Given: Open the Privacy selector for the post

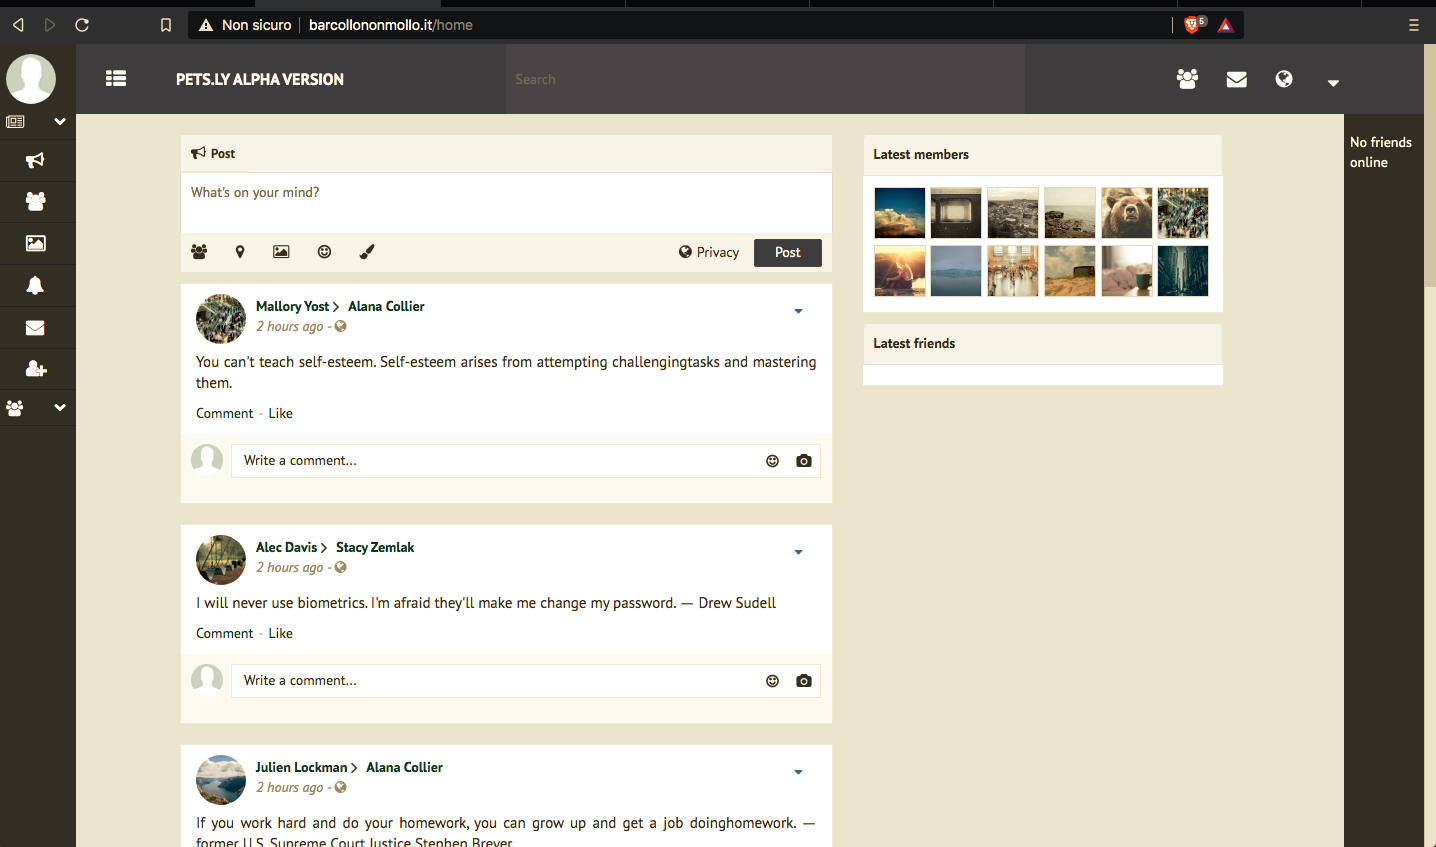Looking at the screenshot, I should pyautogui.click(x=709, y=252).
